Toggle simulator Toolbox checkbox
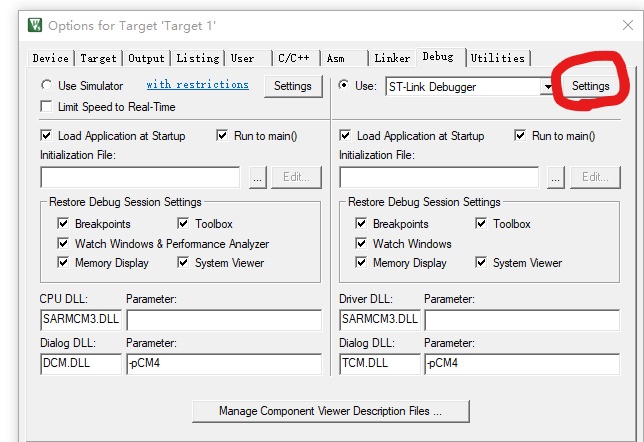This screenshot has height=442, width=644. (x=183, y=223)
